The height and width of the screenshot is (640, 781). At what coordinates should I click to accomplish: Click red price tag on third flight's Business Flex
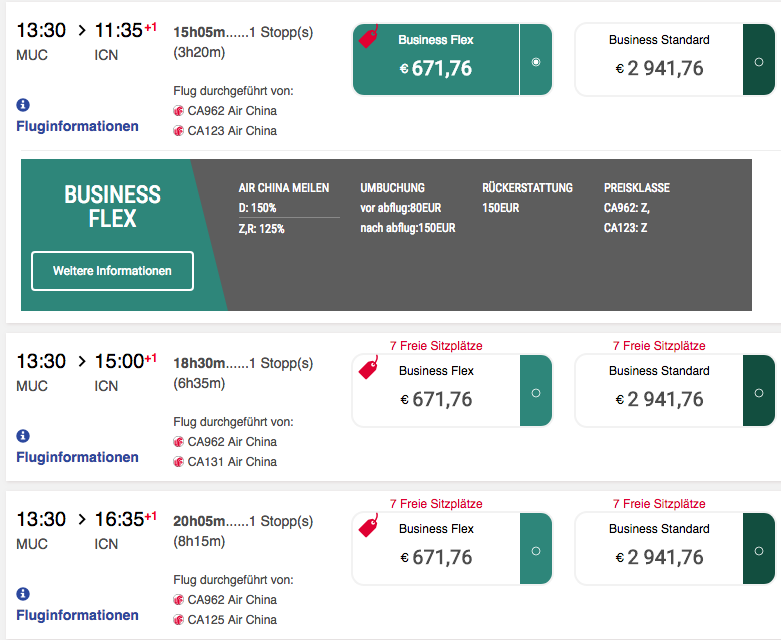tap(369, 526)
